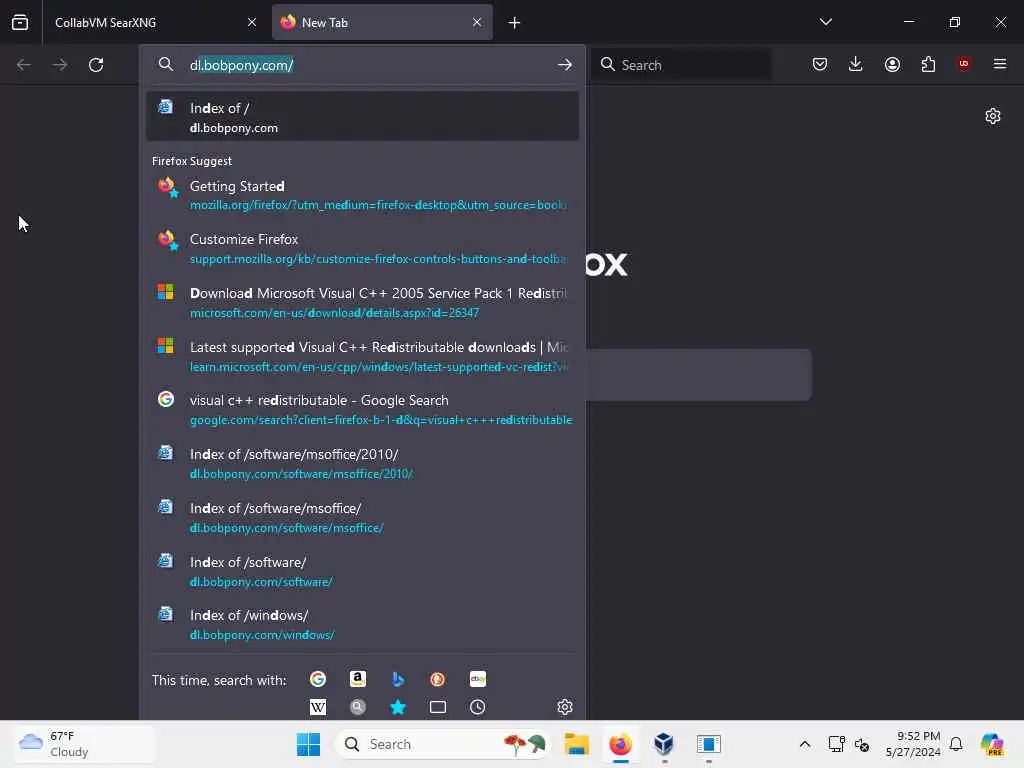Open the Firefox account menu
This screenshot has height=768, width=1024.
(892, 64)
